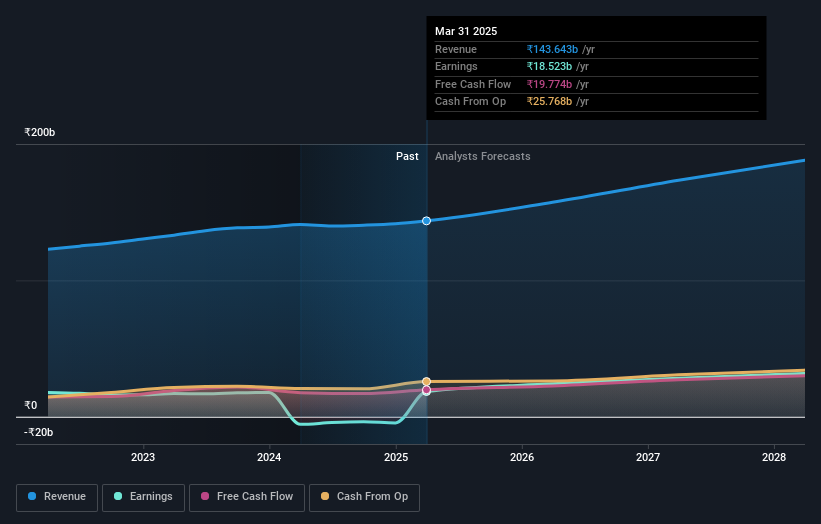Select the 2025 x-axis label

coord(396,458)
